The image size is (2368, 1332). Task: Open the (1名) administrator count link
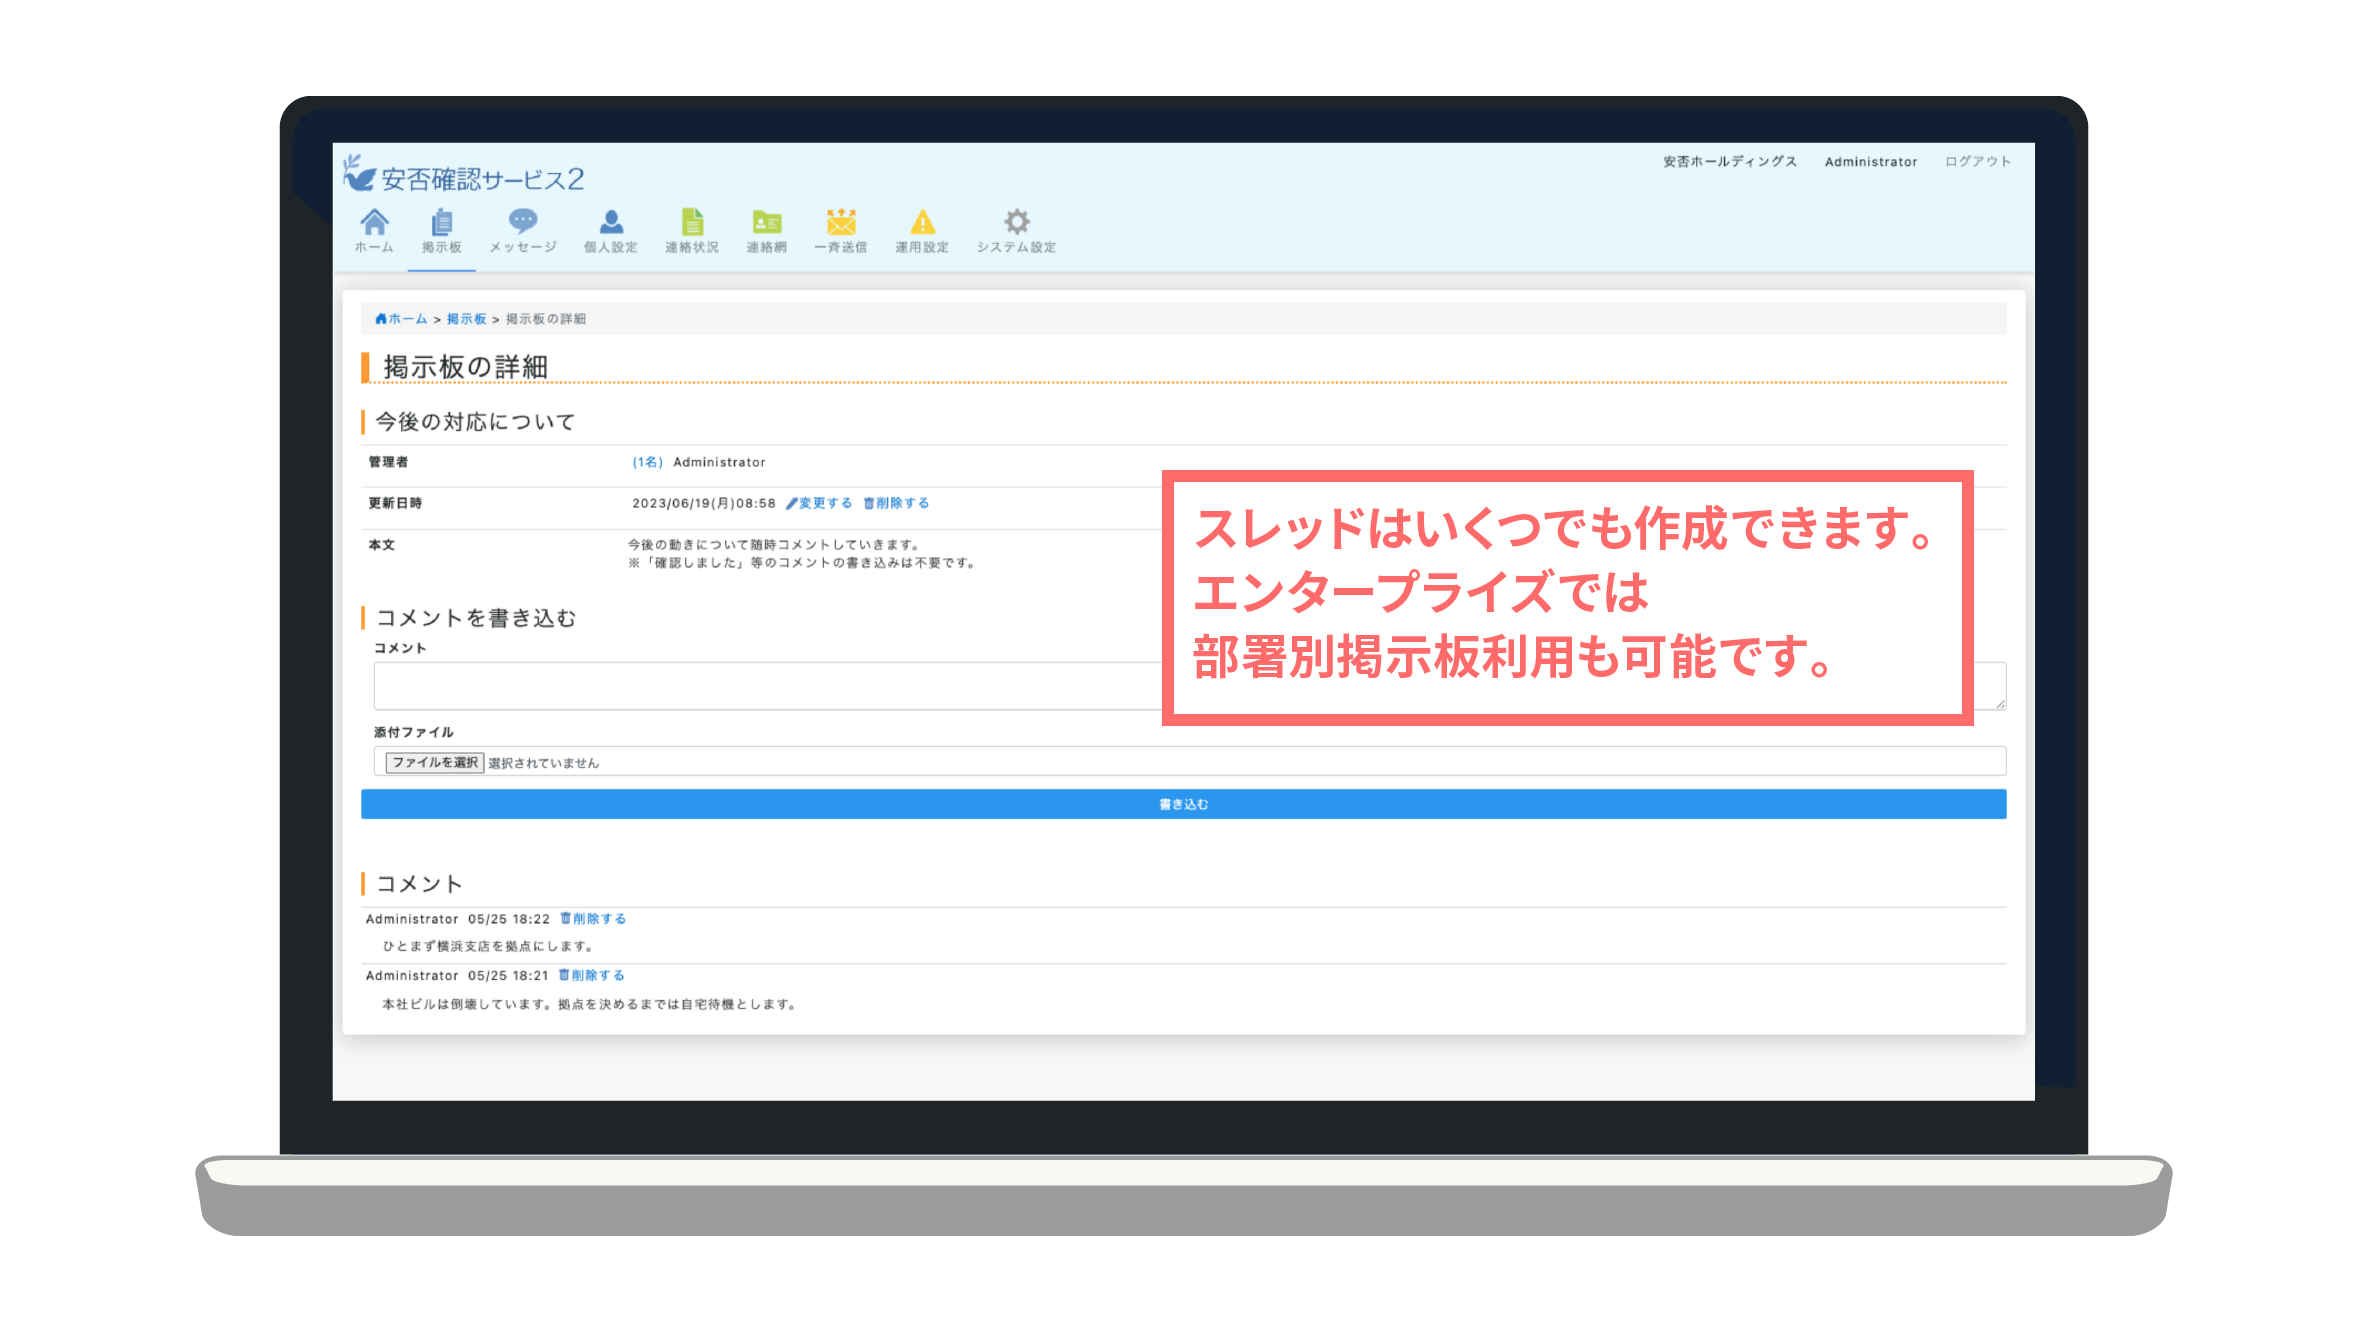645,462
